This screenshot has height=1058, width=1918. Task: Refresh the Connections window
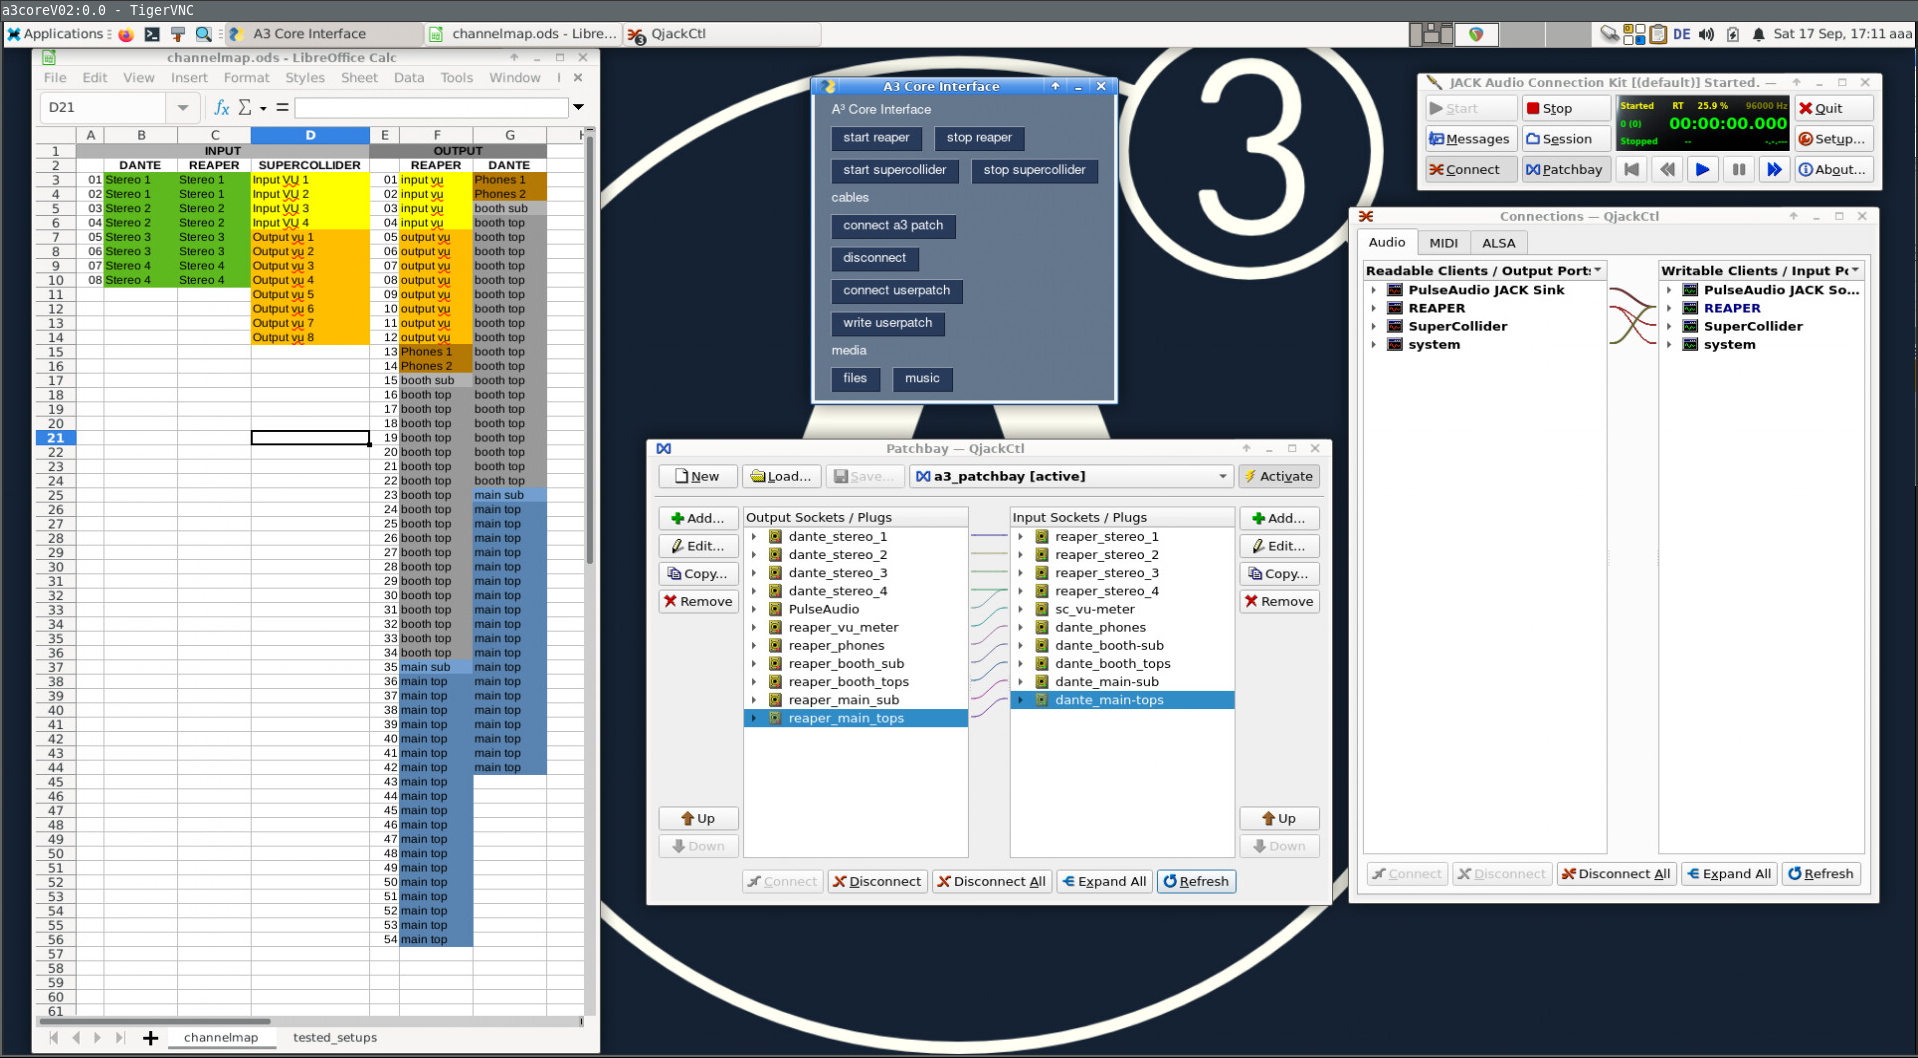coord(1820,873)
